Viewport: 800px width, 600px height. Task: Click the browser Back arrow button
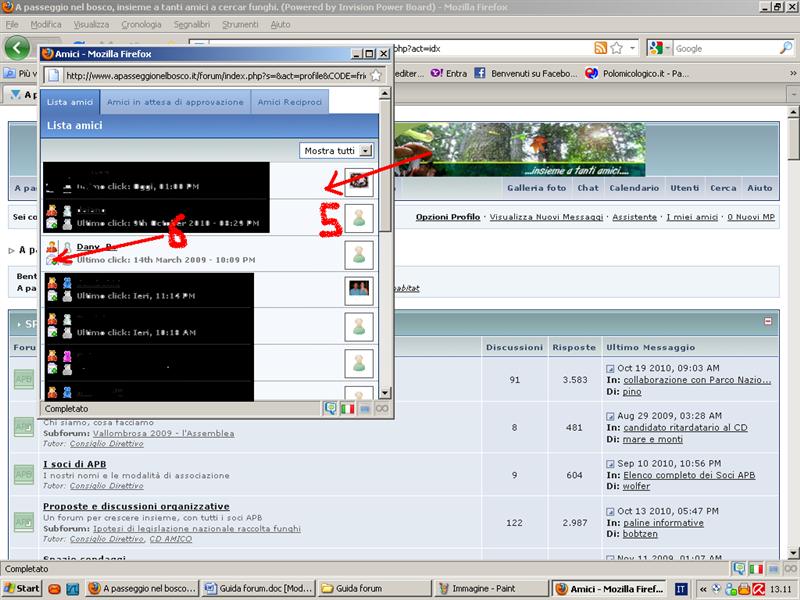[17, 47]
